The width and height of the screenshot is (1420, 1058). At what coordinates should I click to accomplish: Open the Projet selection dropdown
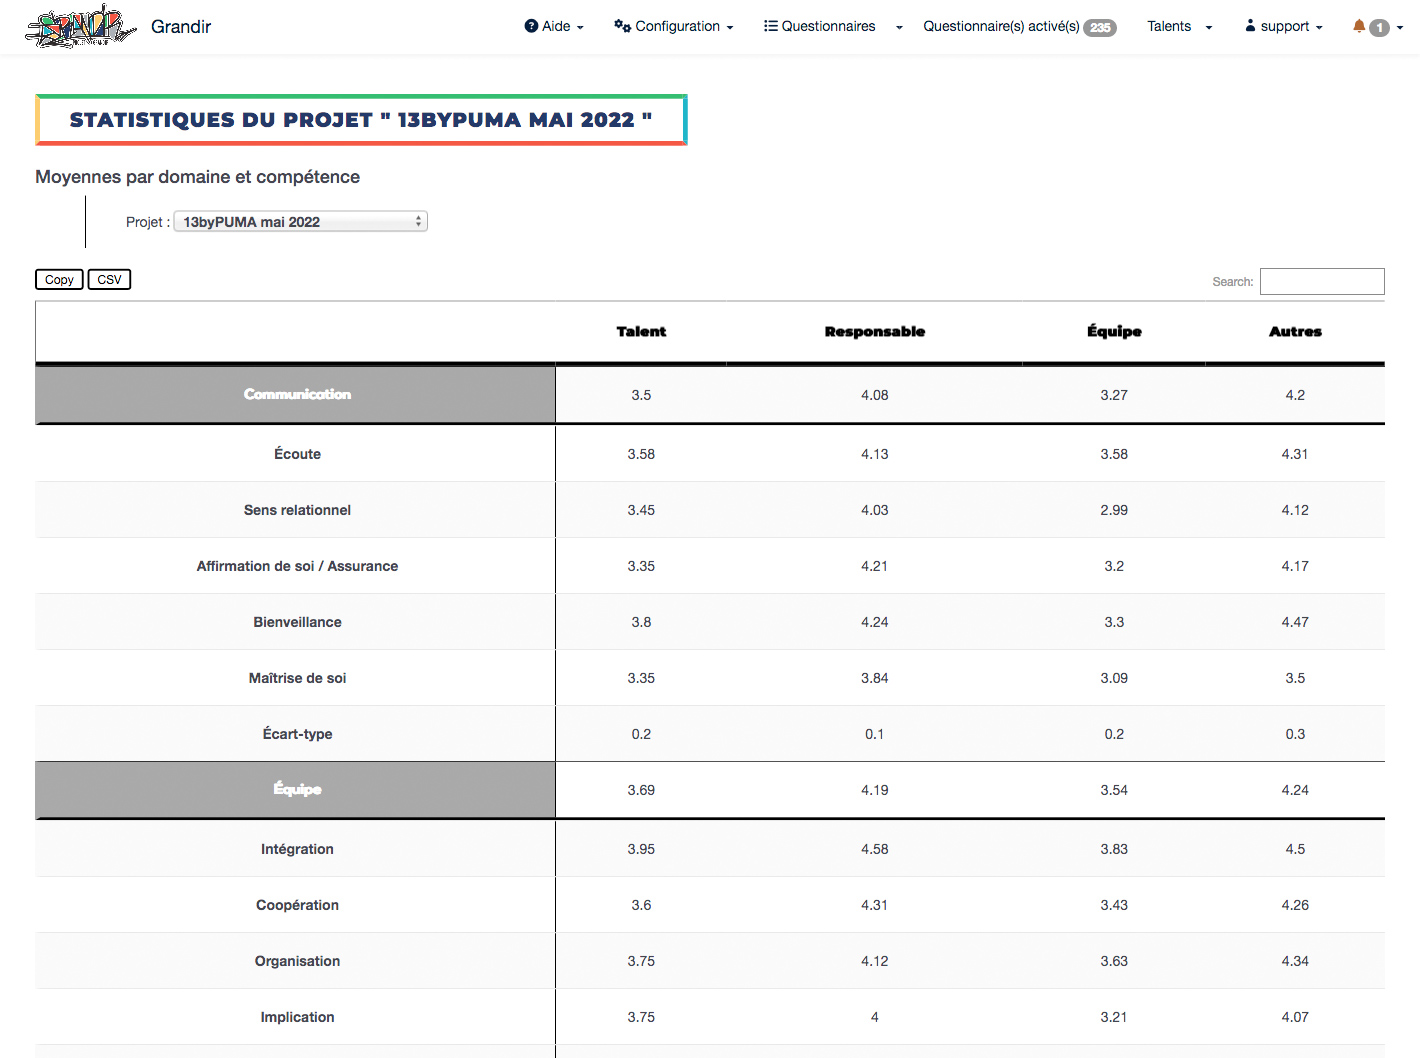(300, 222)
